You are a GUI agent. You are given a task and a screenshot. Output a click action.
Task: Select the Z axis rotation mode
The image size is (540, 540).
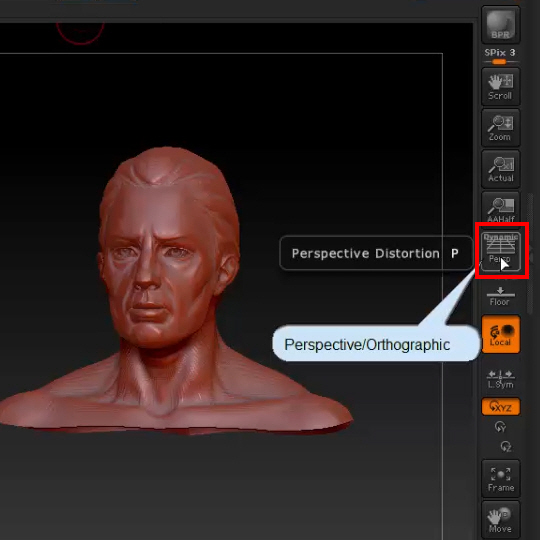tap(506, 446)
